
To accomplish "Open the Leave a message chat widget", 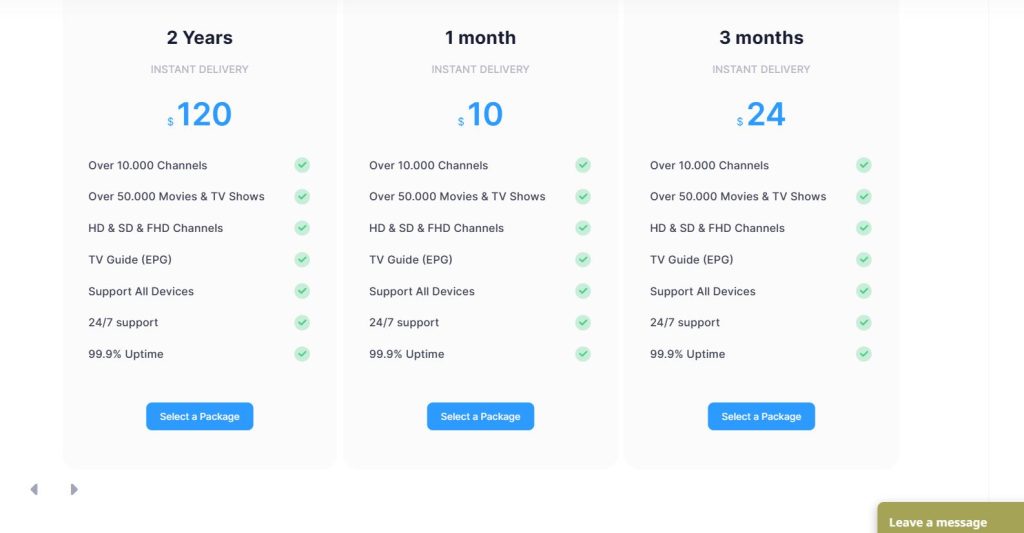I will [937, 522].
